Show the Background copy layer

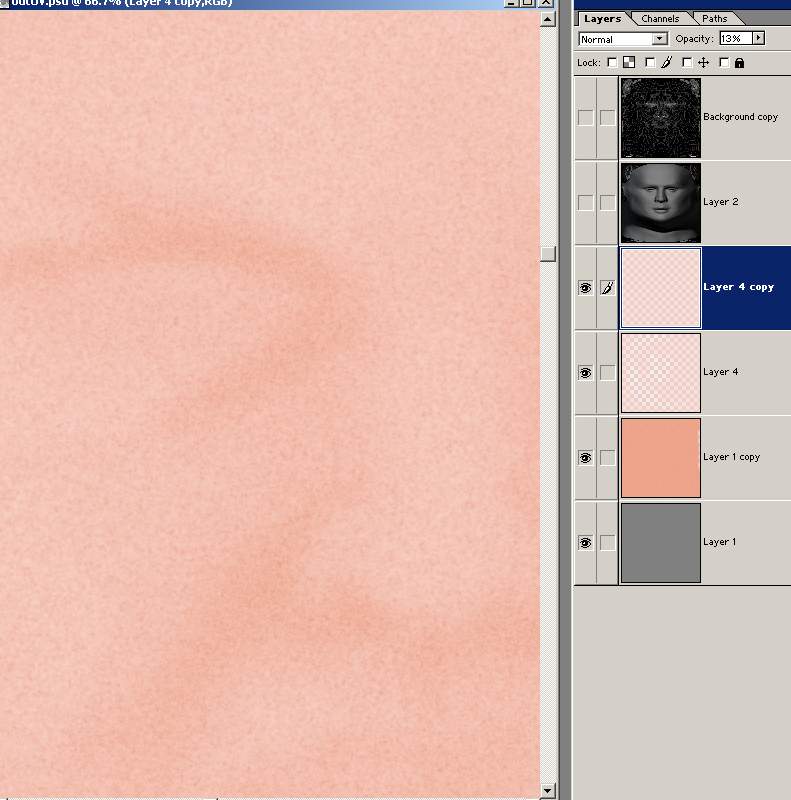click(x=586, y=118)
